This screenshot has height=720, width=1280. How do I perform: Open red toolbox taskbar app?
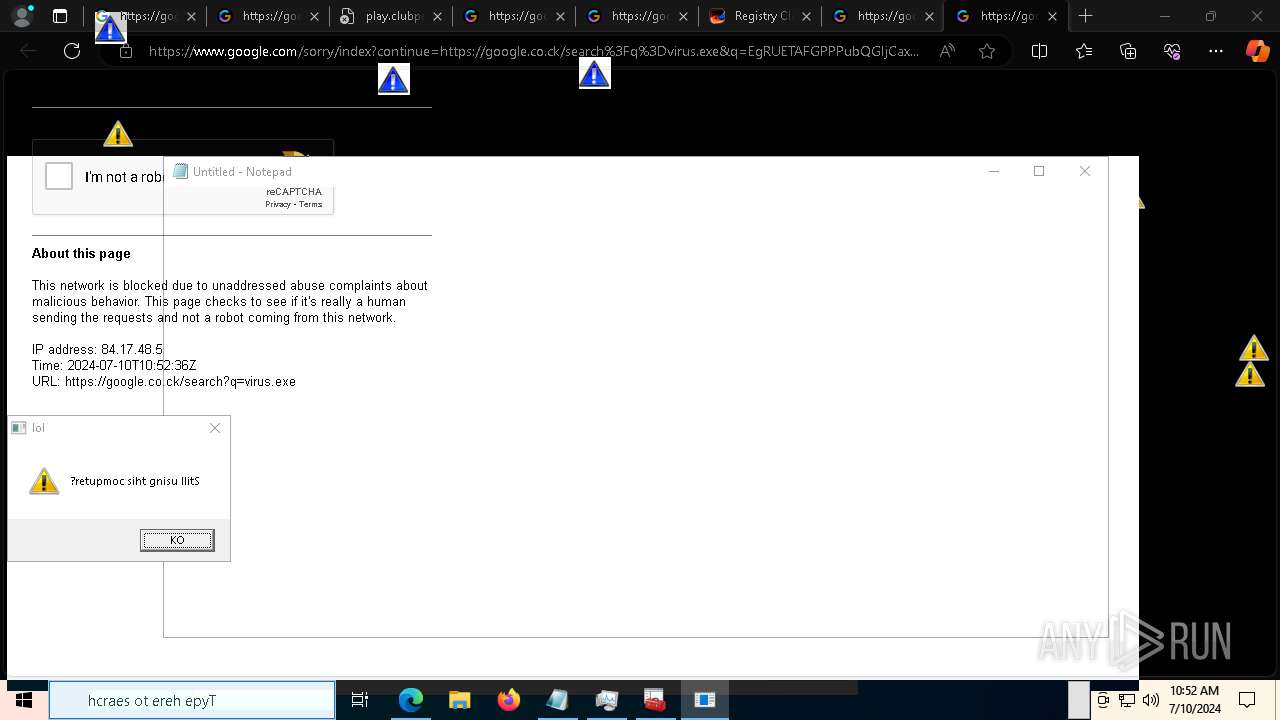click(655, 700)
